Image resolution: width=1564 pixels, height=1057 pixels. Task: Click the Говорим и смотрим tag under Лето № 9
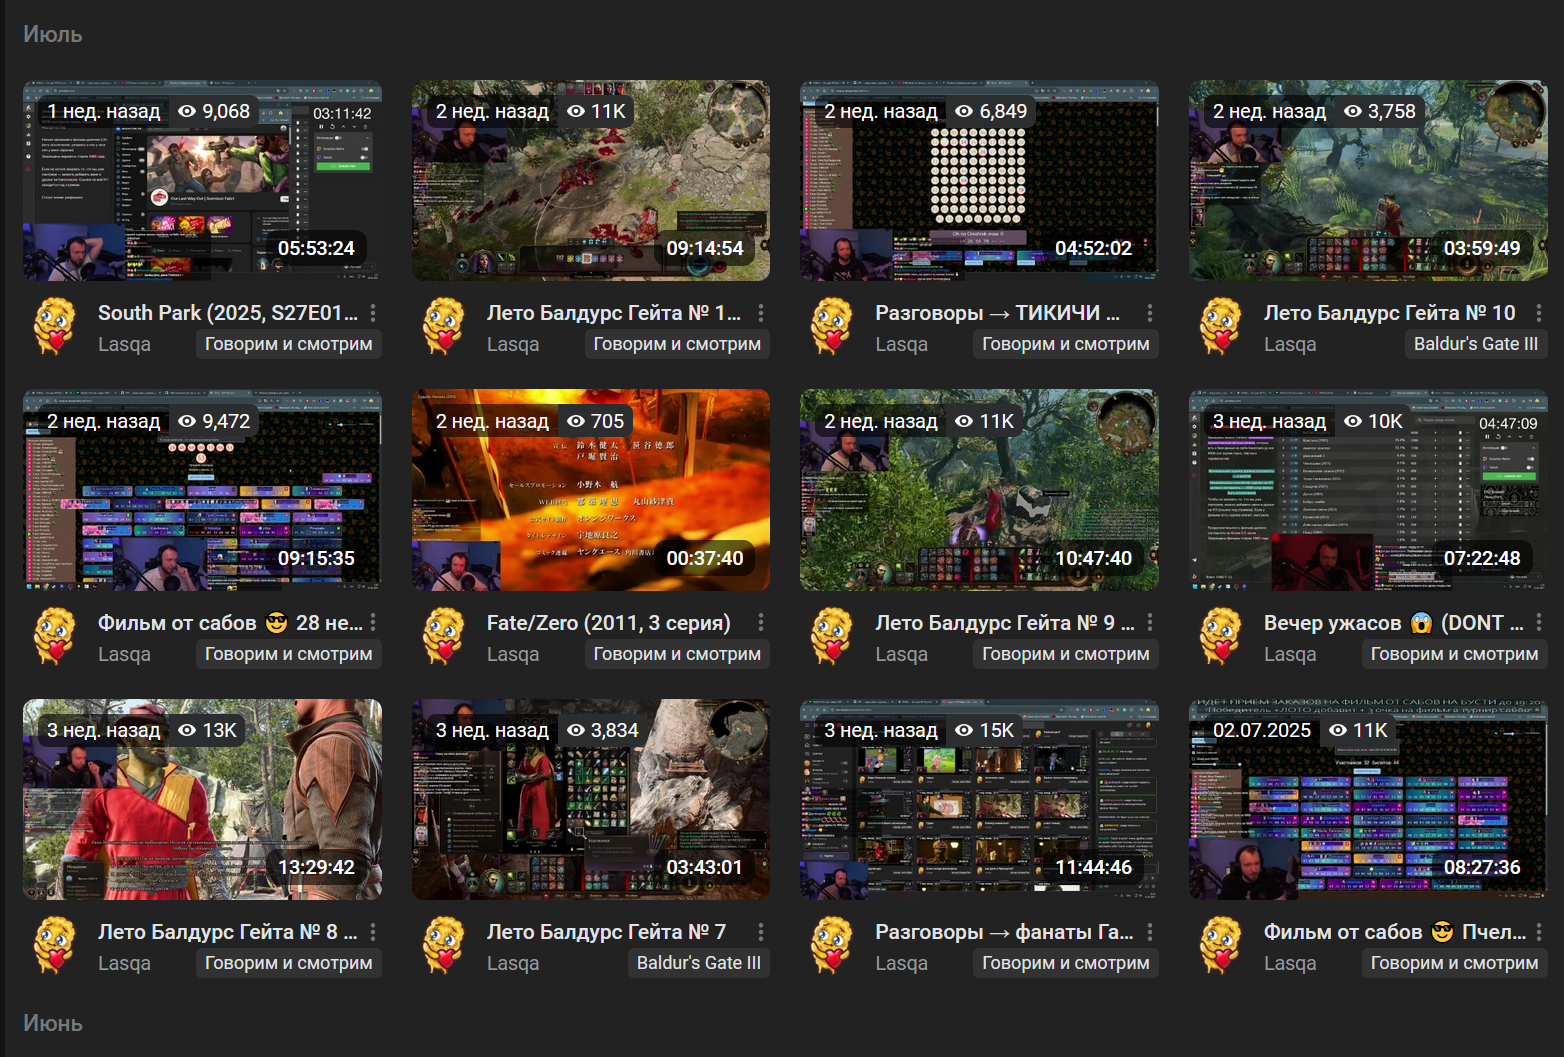(1066, 654)
